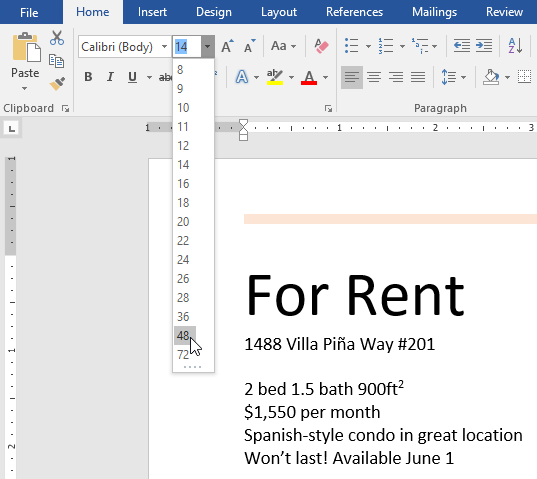This screenshot has height=479, width=537.
Task: Switch to the Layout tab
Action: (x=279, y=12)
